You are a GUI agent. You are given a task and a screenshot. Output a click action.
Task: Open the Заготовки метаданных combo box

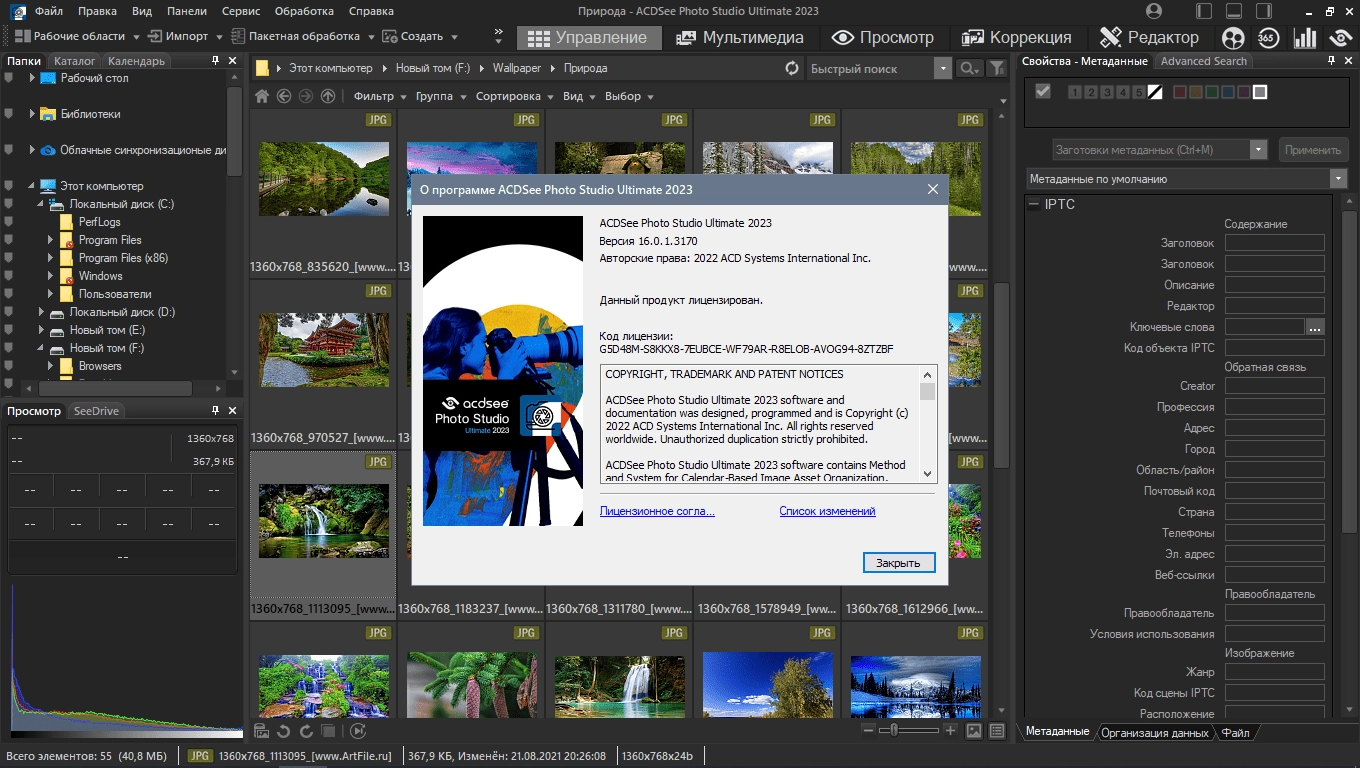(x=1160, y=150)
